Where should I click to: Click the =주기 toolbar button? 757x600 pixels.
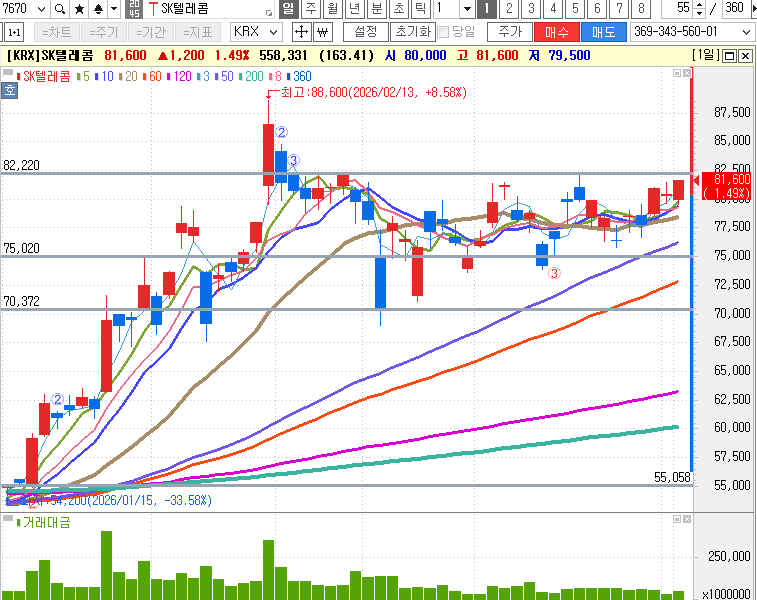pos(103,32)
